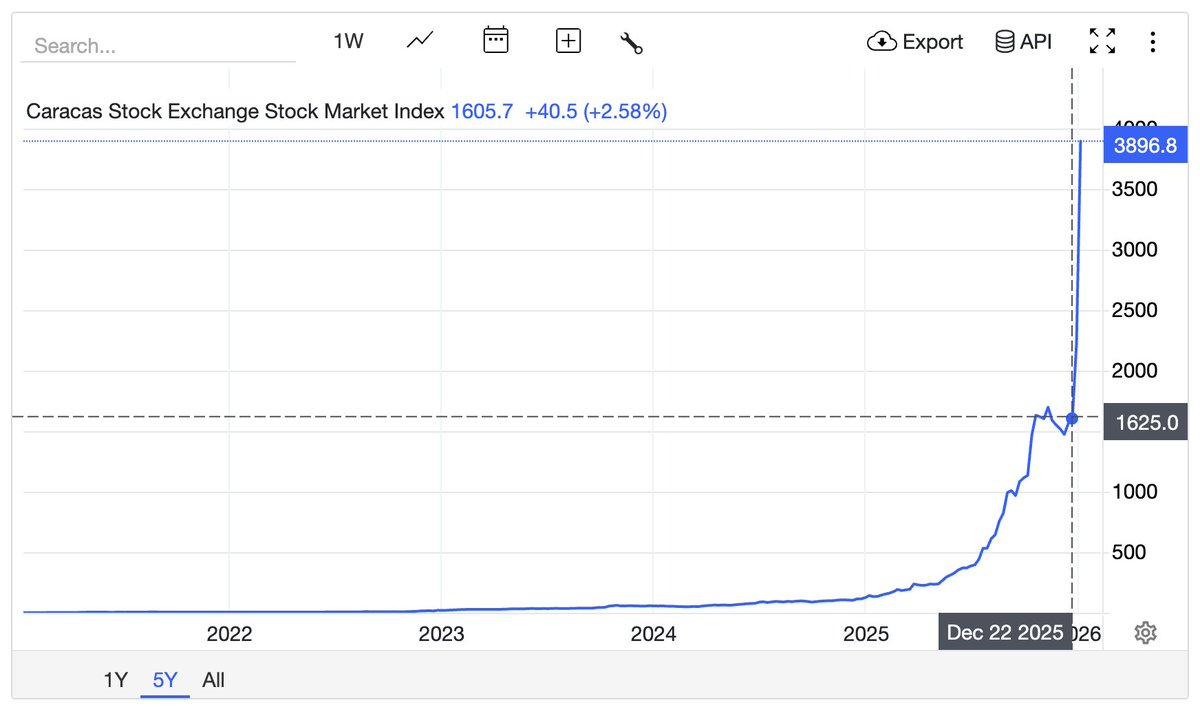The width and height of the screenshot is (1200, 707).
Task: Open the wrench tools icon
Action: [x=631, y=42]
